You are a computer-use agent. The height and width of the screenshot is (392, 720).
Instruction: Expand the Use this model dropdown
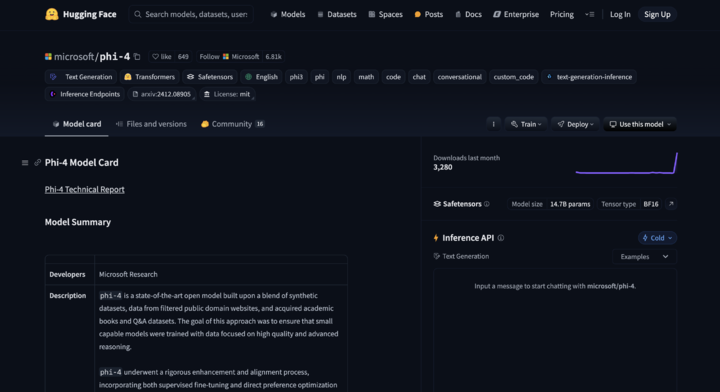coord(640,124)
